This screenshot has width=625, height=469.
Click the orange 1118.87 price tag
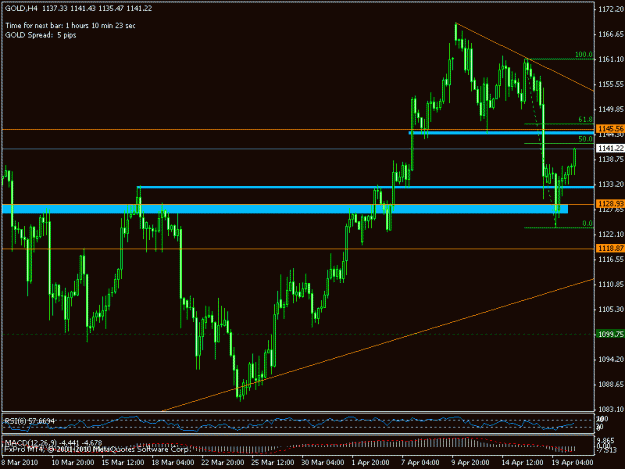click(610, 248)
